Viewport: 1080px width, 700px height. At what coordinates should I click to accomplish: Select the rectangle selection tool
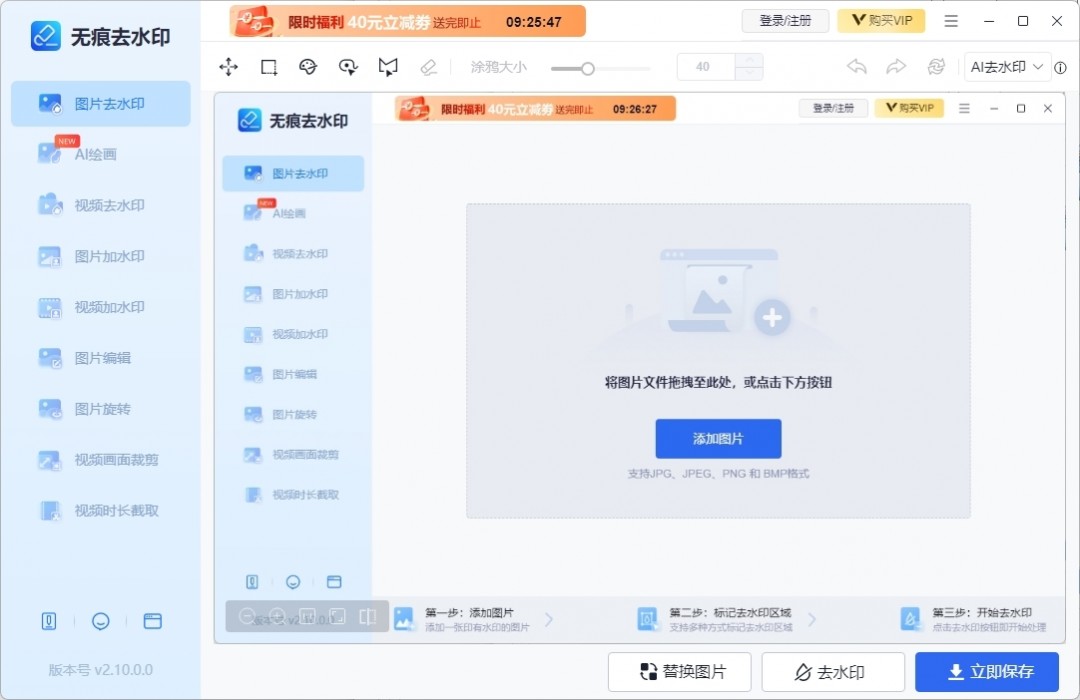point(268,66)
